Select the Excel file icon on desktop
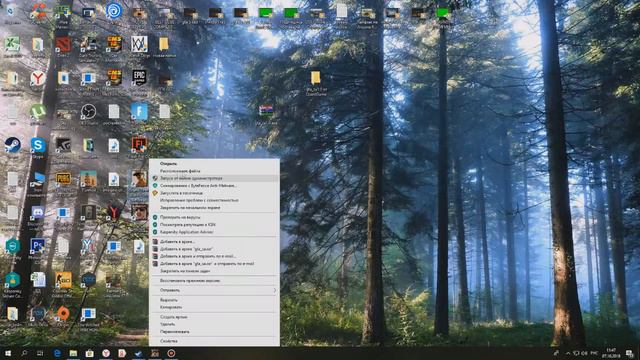Viewport: 640px width, 360px height. 13,44
